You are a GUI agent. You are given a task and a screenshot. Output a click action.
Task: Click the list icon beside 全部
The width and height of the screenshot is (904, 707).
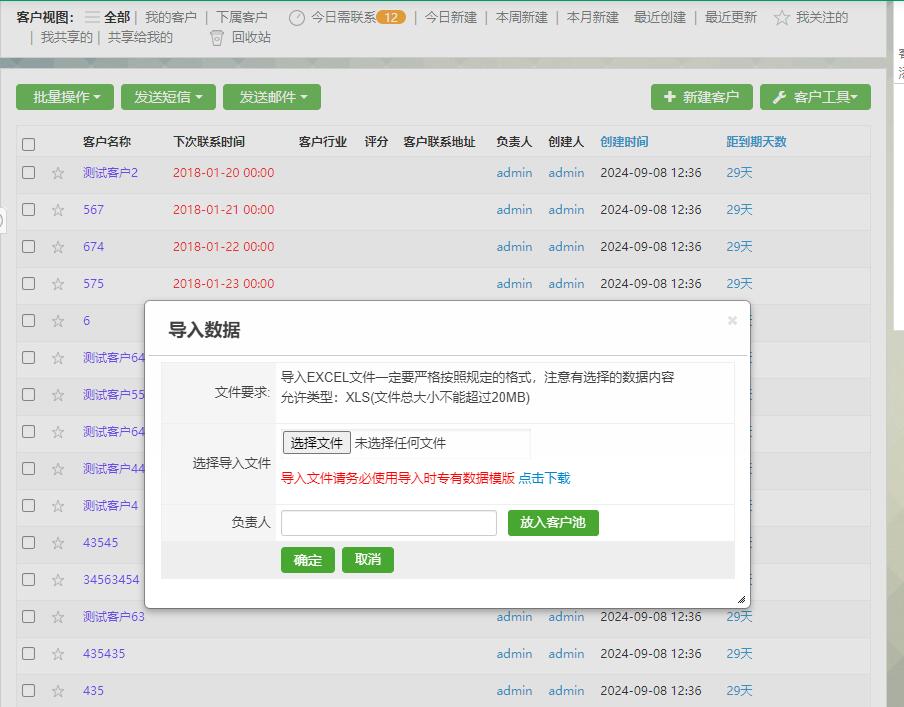[x=92, y=17]
